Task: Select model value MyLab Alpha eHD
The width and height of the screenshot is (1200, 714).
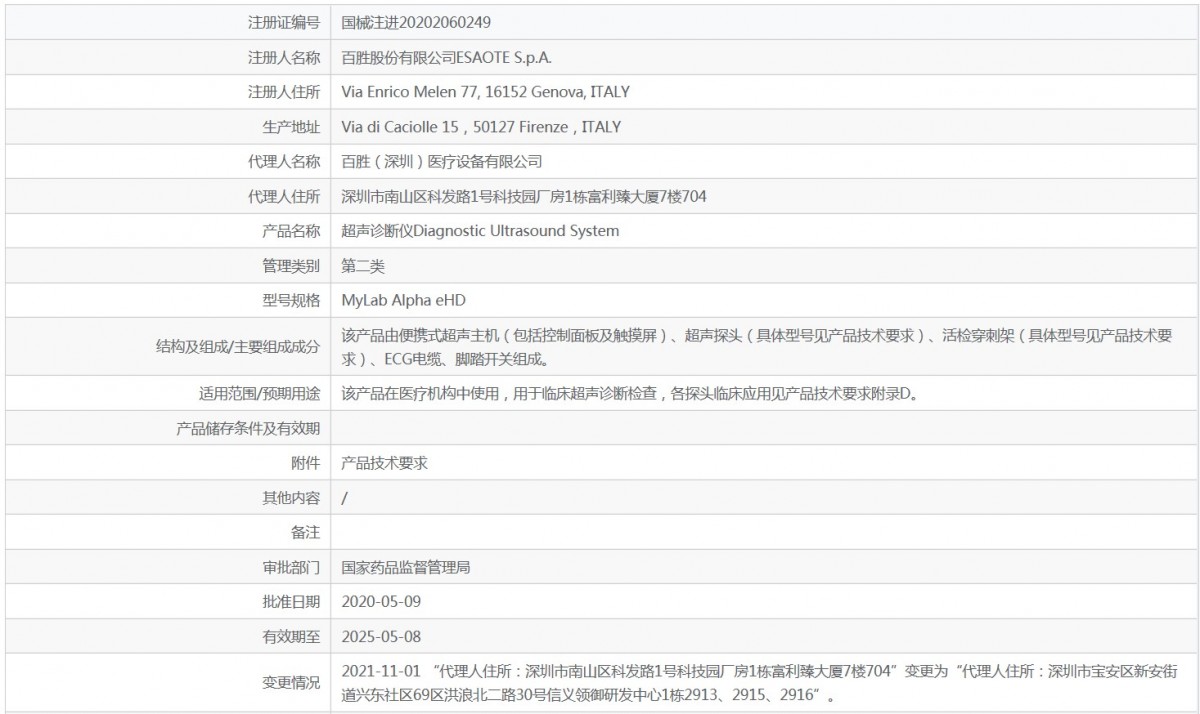Action: click(404, 300)
